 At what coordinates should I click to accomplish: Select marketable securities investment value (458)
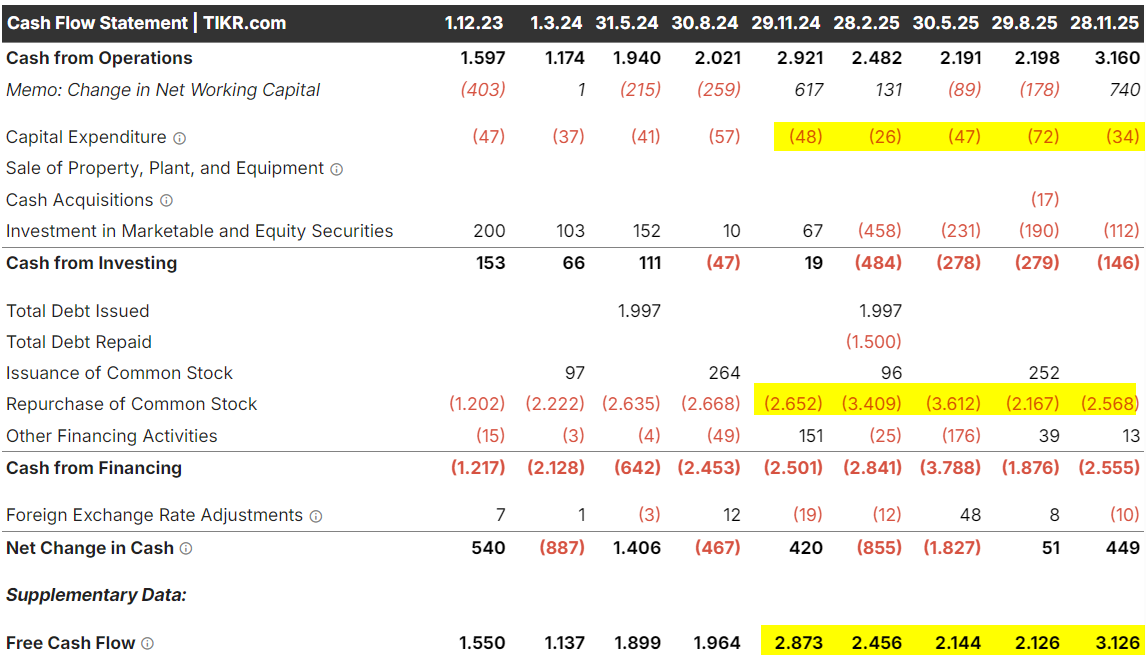pos(879,232)
